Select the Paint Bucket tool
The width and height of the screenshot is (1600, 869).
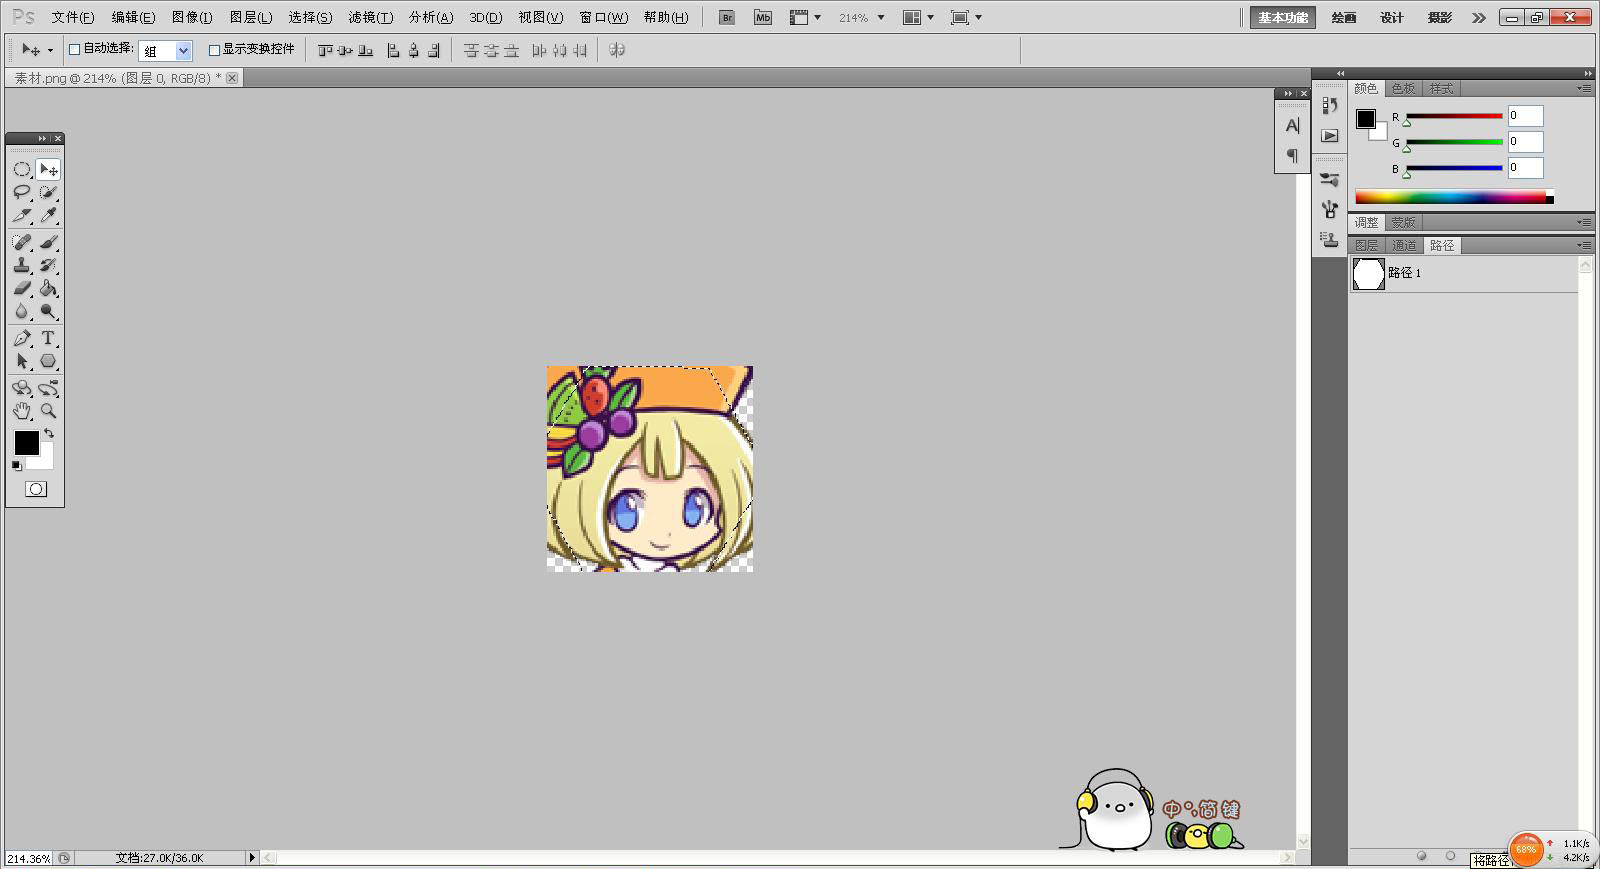(x=48, y=288)
